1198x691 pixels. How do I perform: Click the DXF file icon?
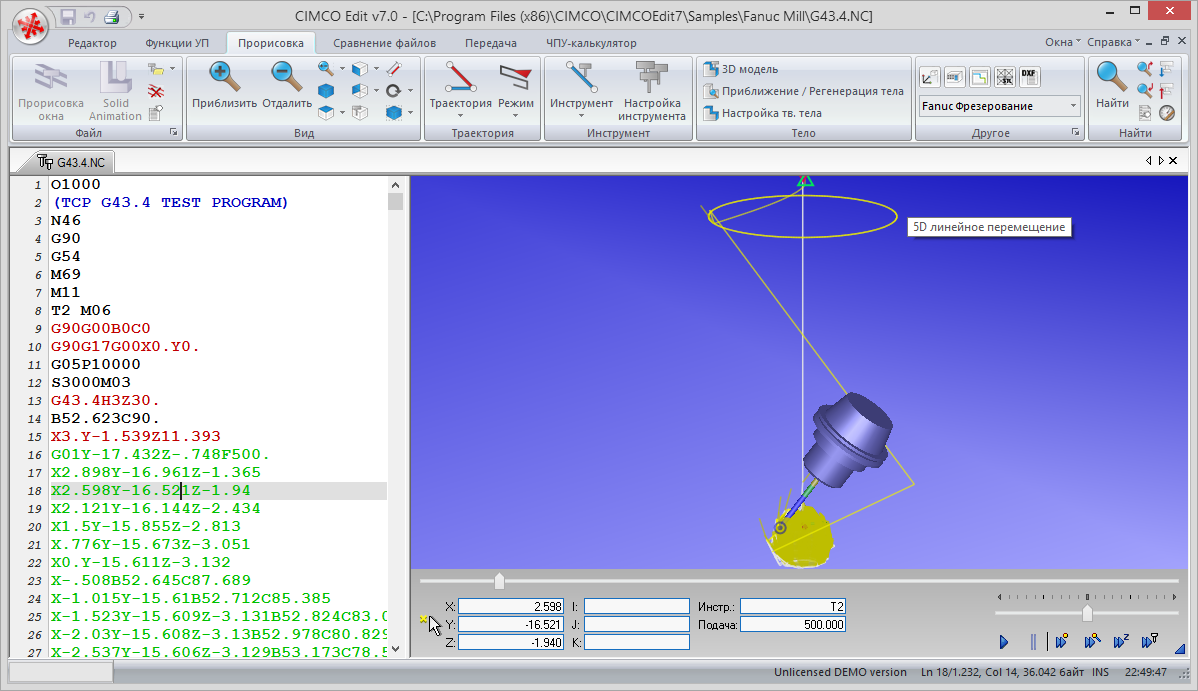(1029, 77)
